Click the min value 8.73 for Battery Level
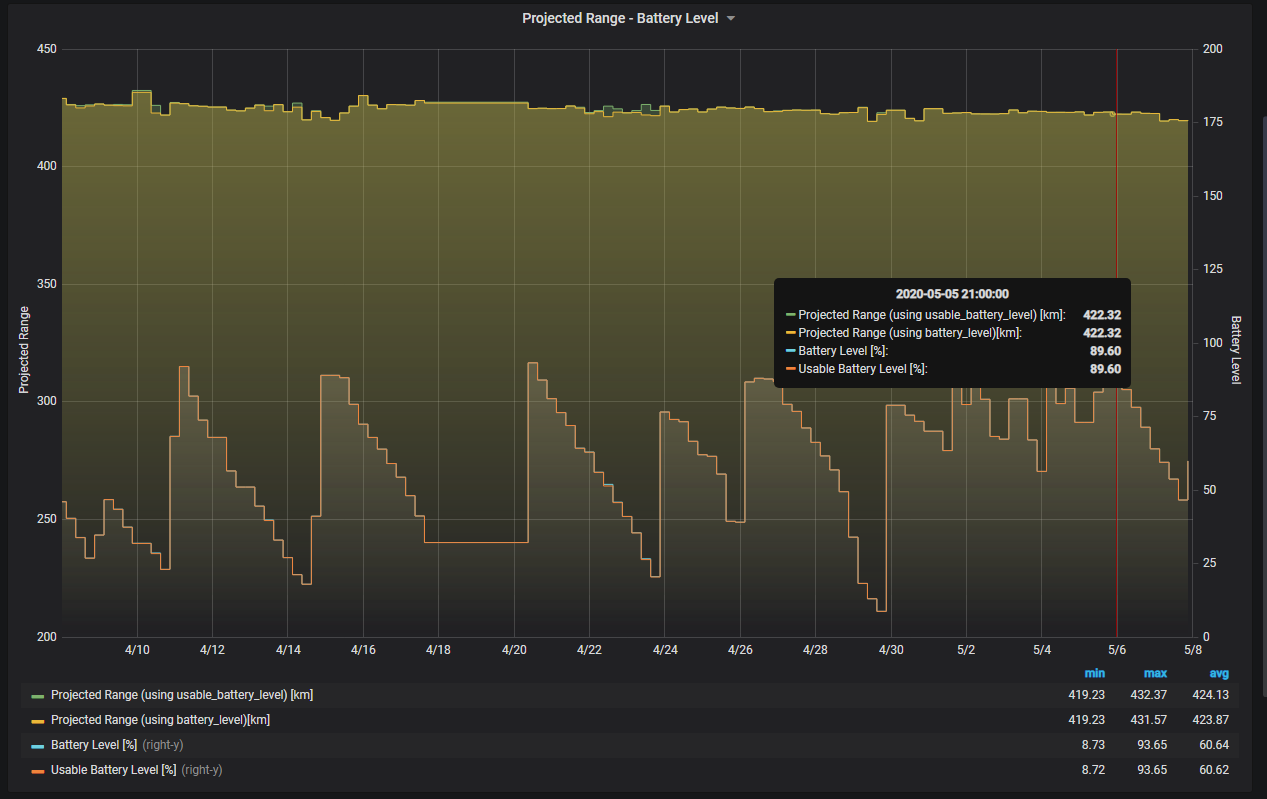Screen dimensions: 1267x799 click(1093, 744)
